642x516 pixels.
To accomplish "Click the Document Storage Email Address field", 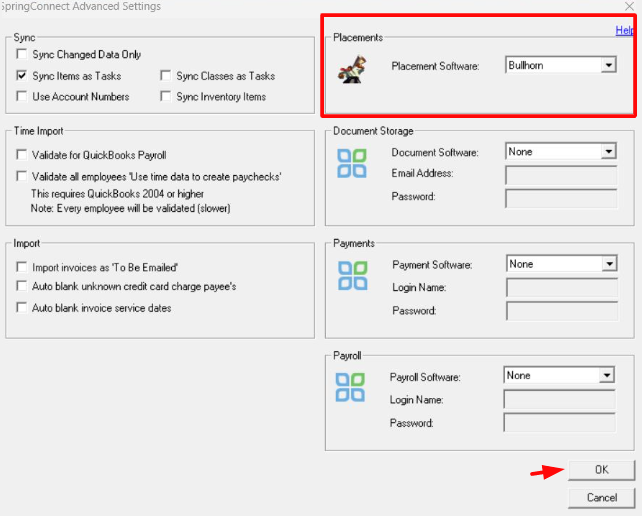I will [x=560, y=175].
